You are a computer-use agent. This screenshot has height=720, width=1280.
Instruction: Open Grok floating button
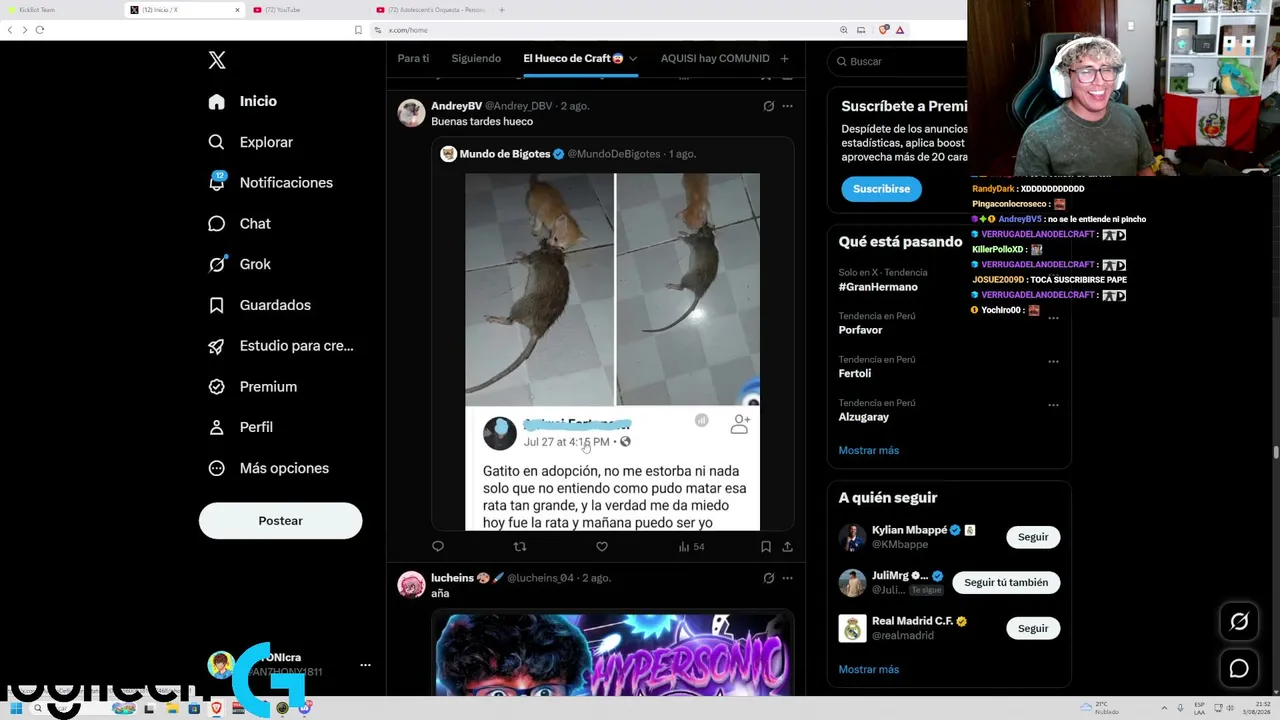tap(1239, 622)
